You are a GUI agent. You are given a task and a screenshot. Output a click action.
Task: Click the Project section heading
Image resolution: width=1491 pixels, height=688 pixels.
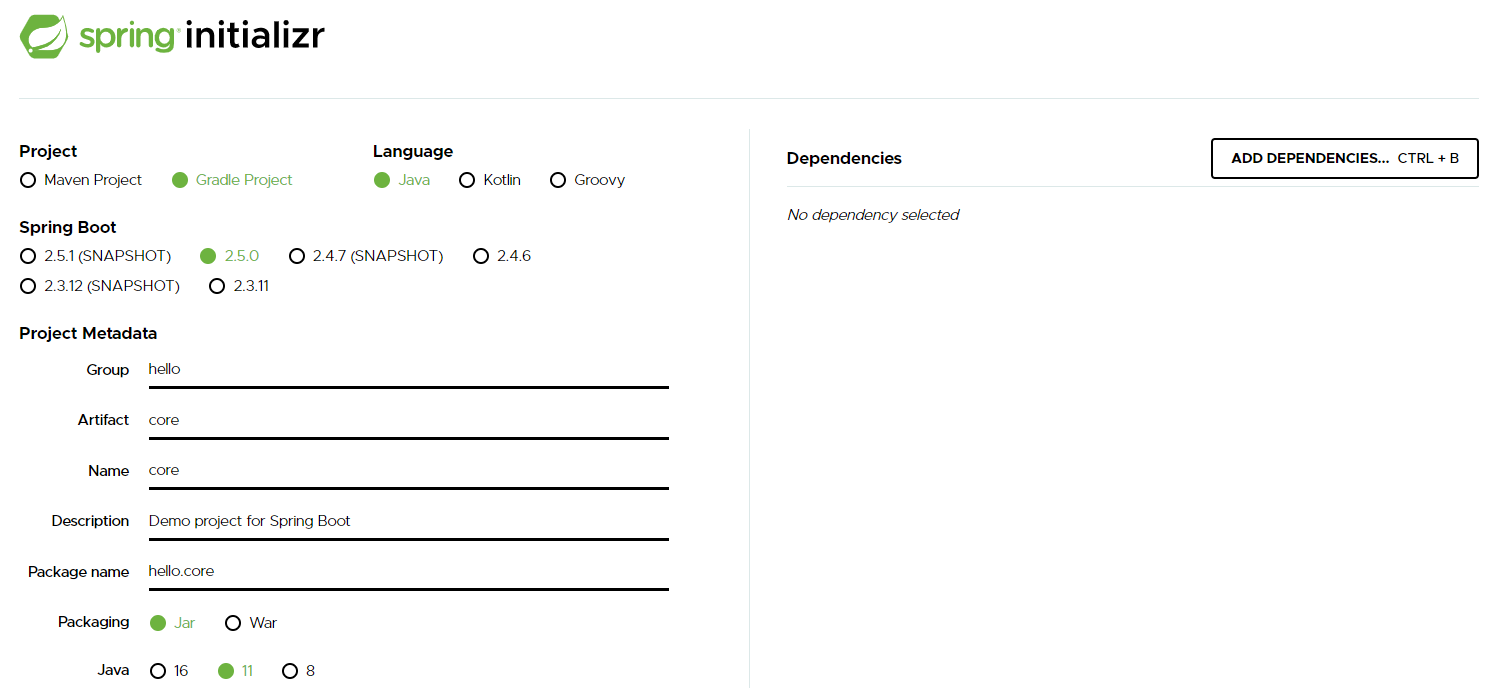point(48,151)
